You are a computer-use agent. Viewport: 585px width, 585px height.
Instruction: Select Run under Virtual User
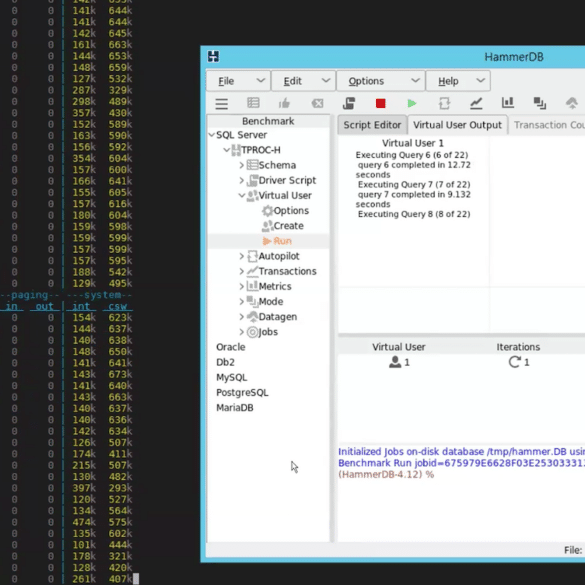282,241
